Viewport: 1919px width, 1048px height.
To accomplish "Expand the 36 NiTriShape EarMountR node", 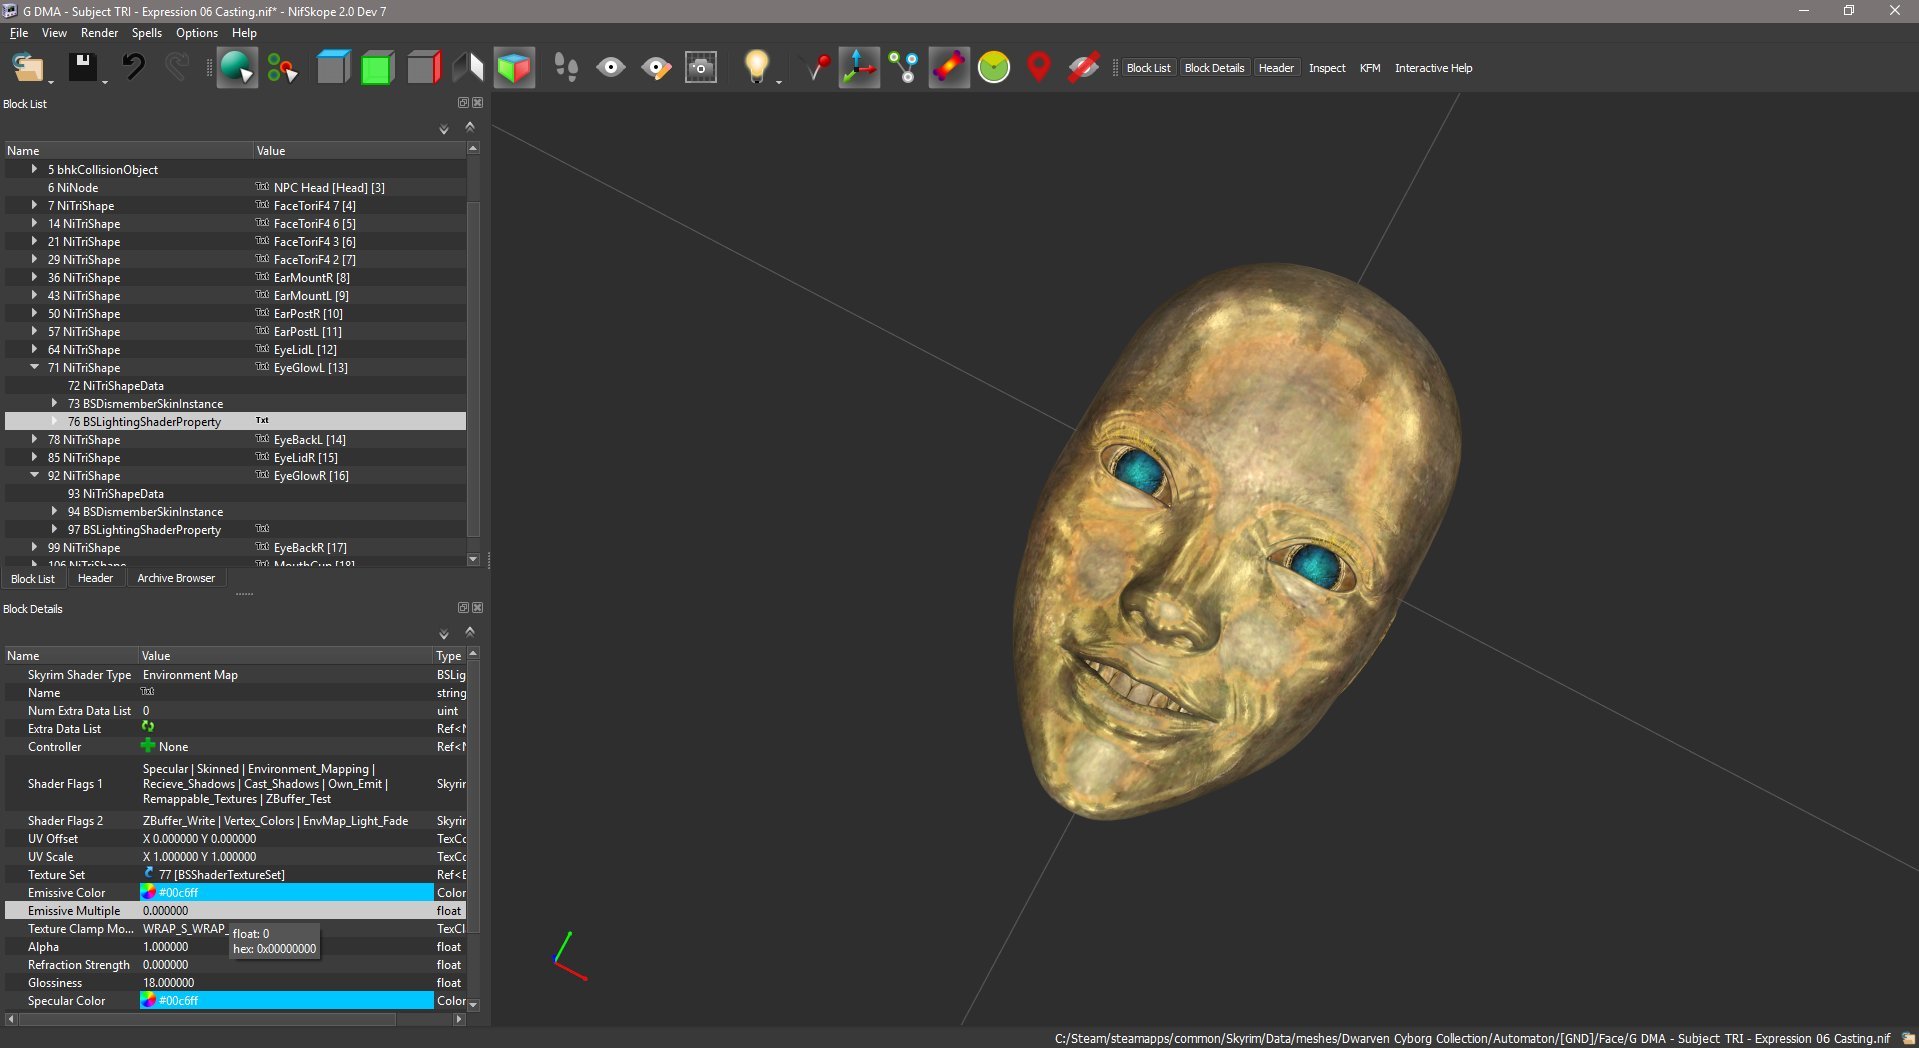I will click(34, 277).
